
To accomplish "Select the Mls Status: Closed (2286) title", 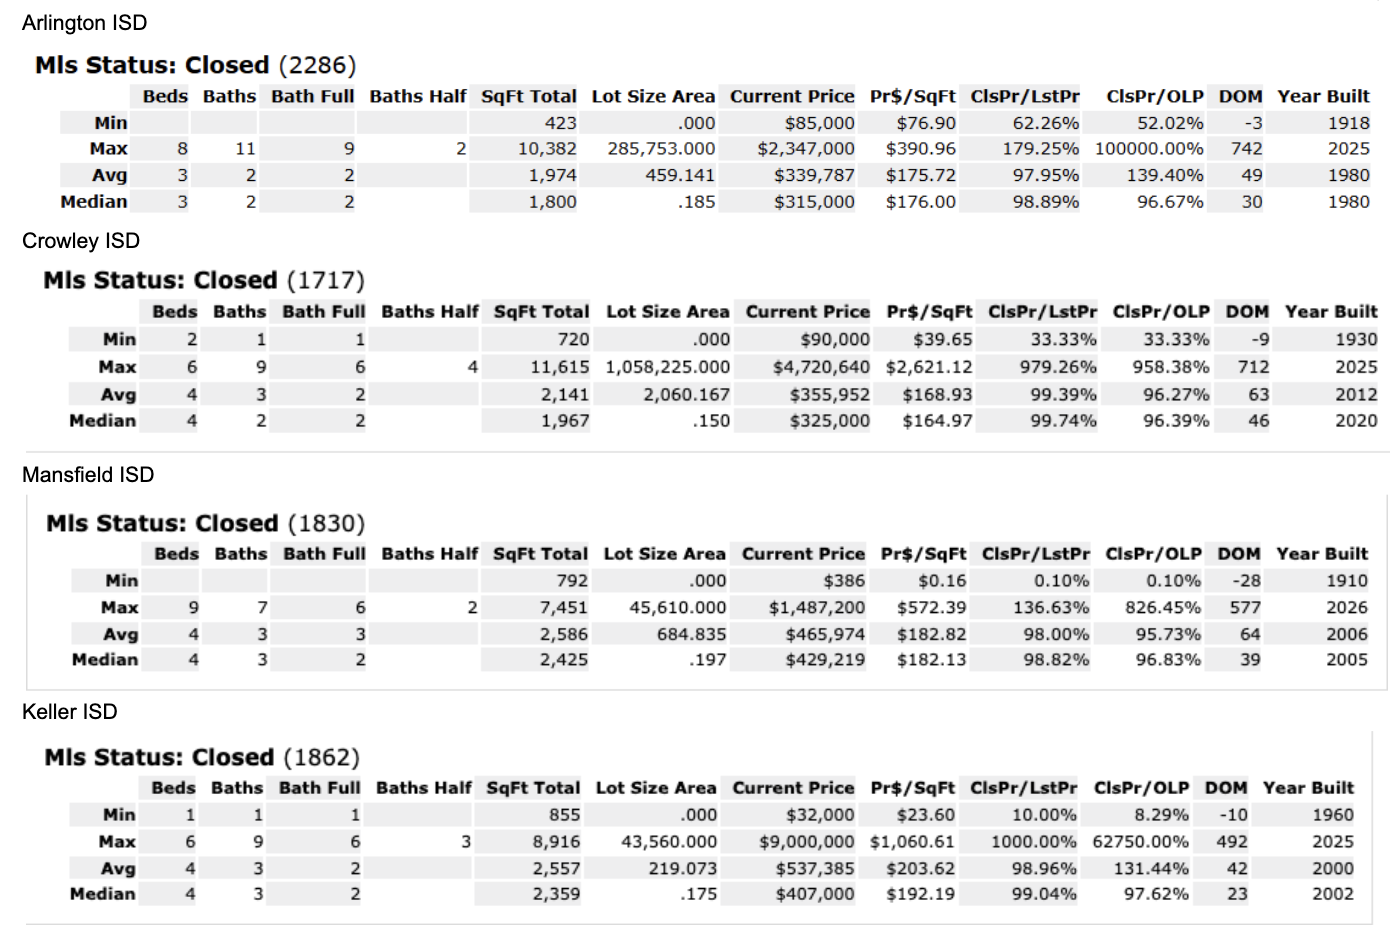I will (x=195, y=66).
